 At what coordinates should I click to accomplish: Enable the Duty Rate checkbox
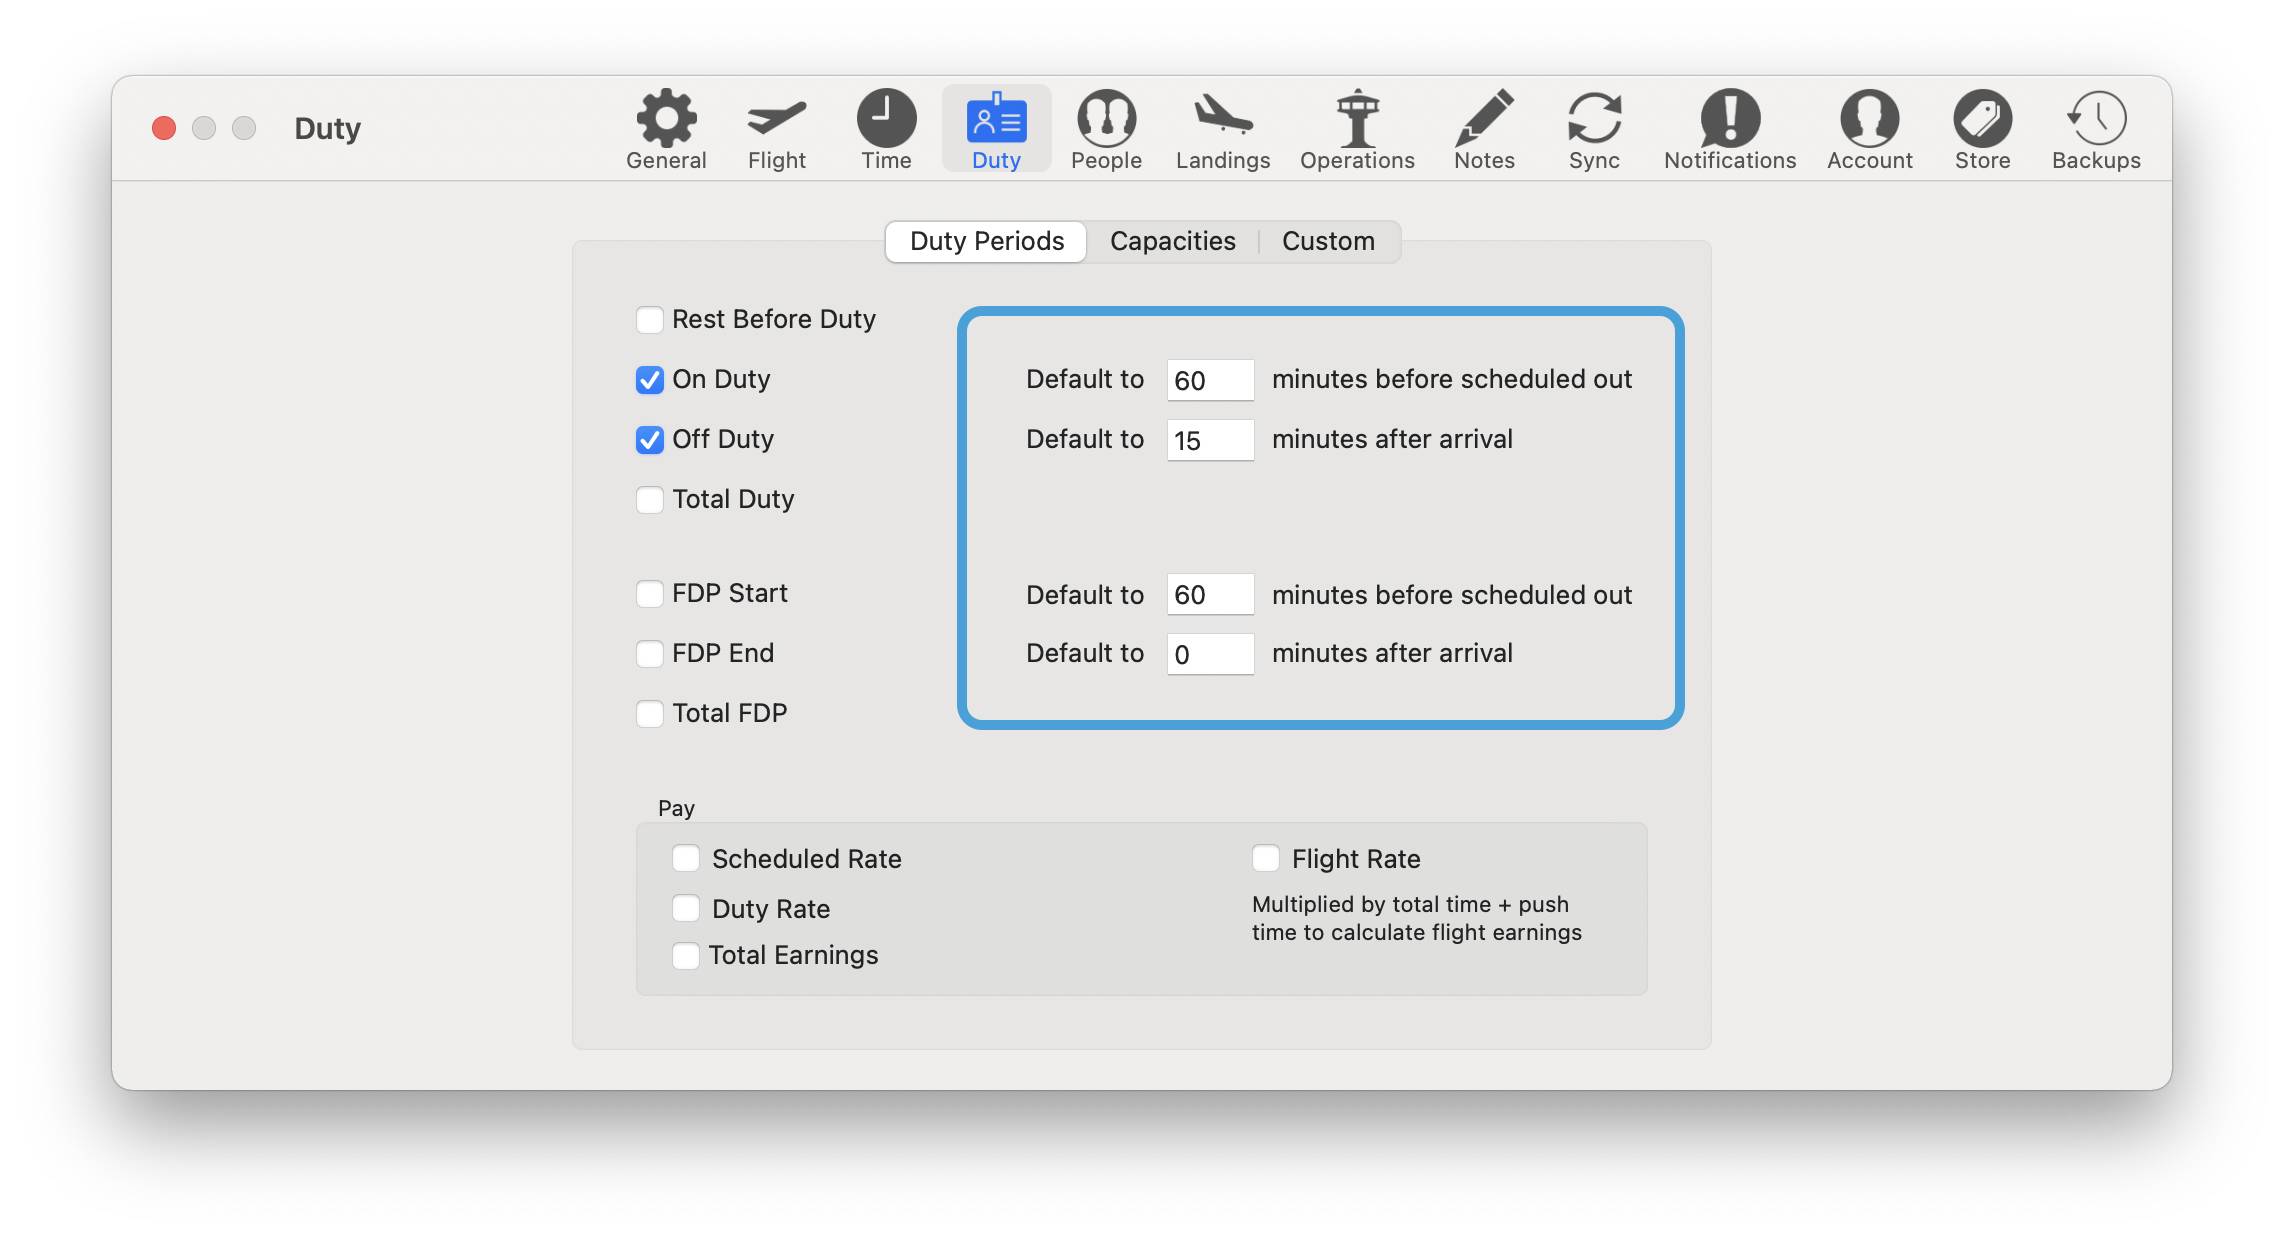pos(686,908)
